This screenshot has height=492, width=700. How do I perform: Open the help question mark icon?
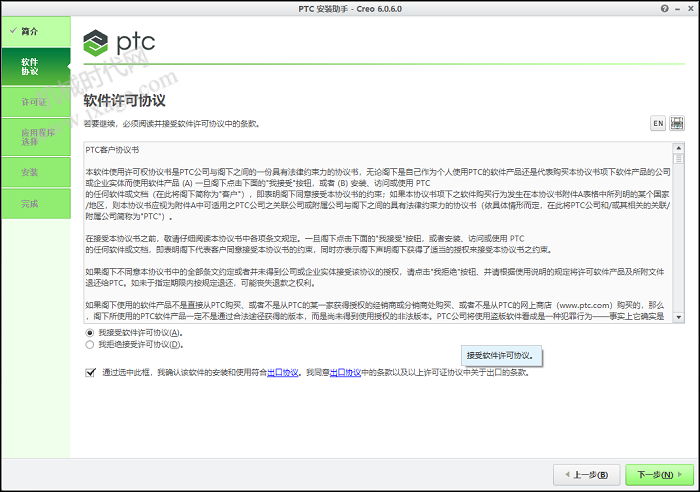point(665,8)
